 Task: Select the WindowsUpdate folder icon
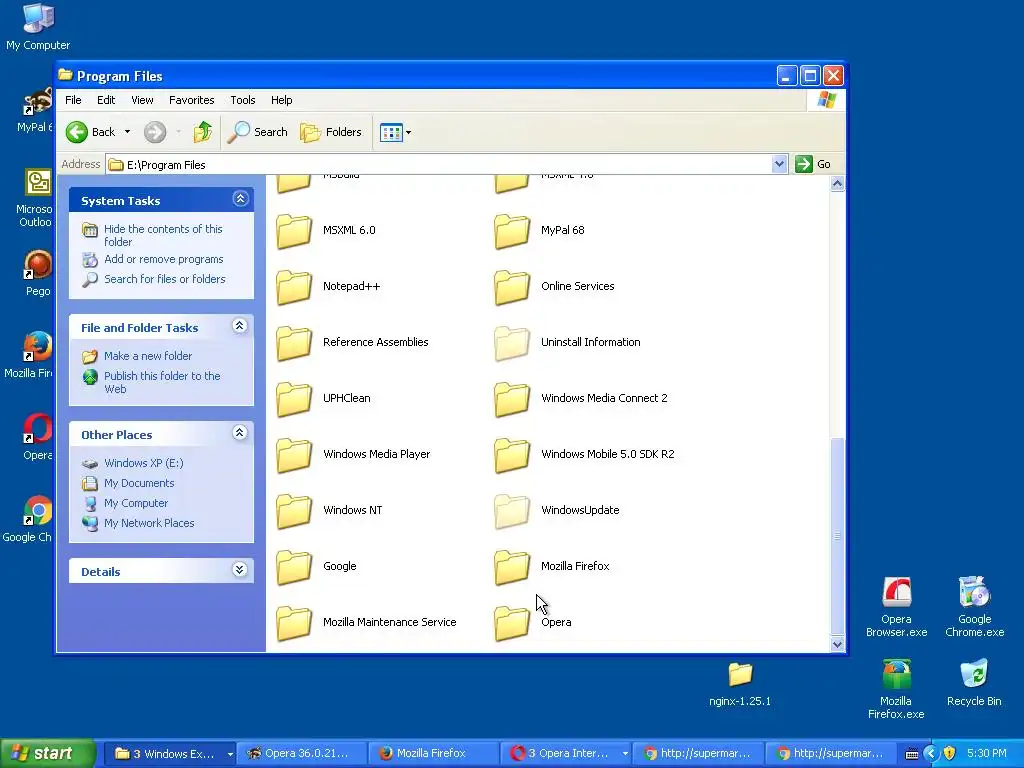click(512, 511)
